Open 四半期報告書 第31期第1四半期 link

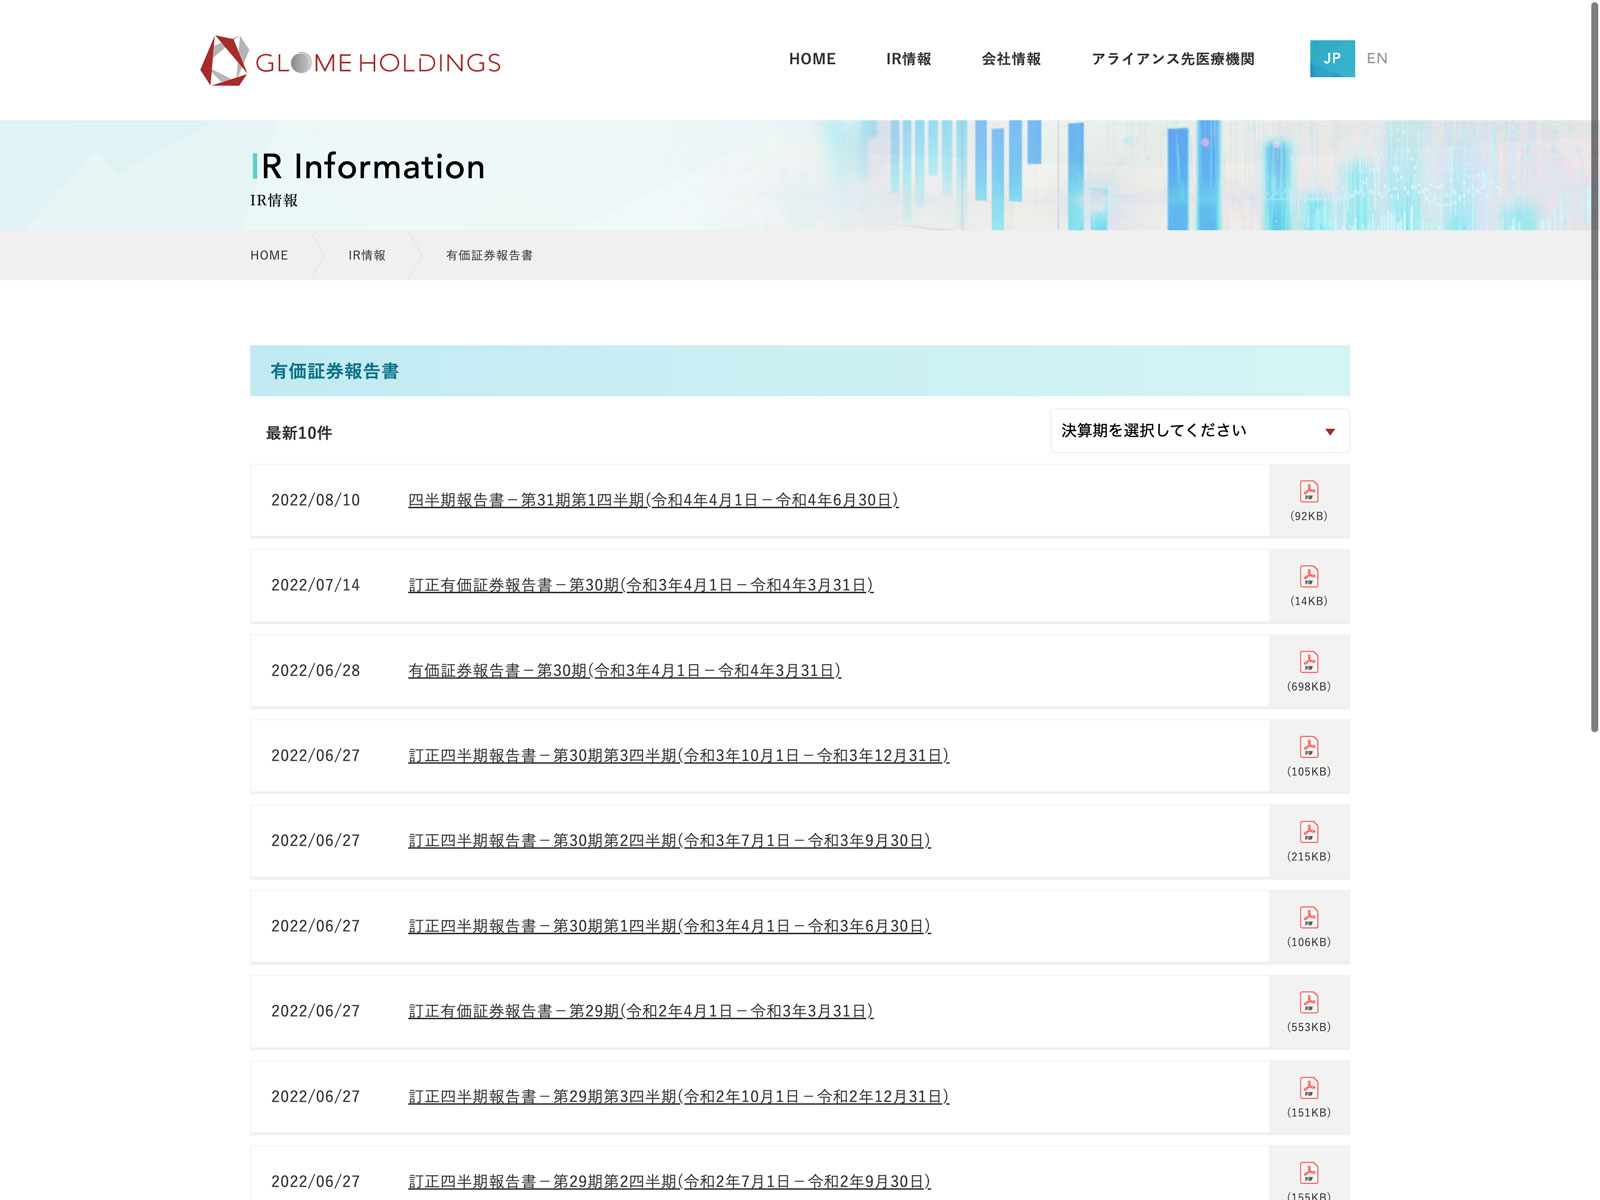click(653, 500)
